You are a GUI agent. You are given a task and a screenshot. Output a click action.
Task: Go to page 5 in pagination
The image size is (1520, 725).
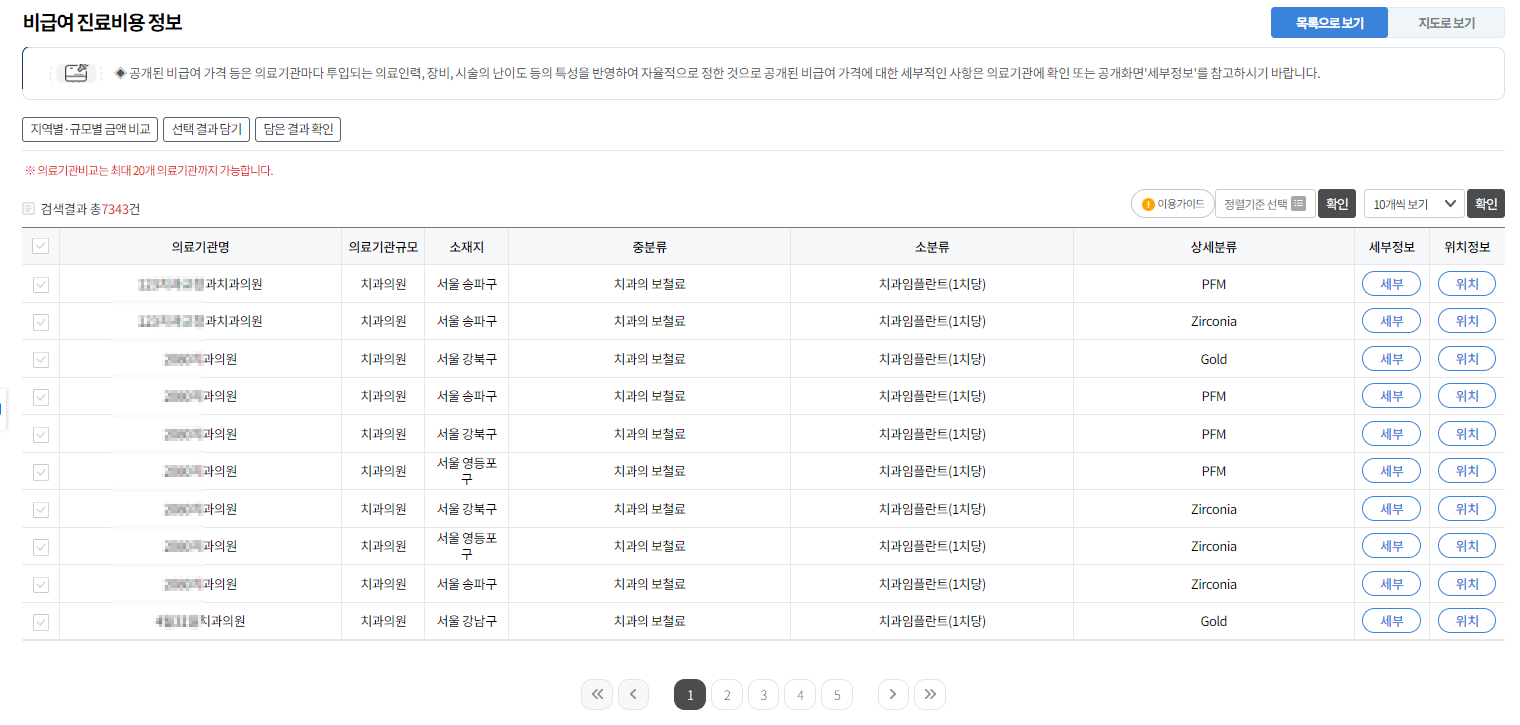coord(837,694)
